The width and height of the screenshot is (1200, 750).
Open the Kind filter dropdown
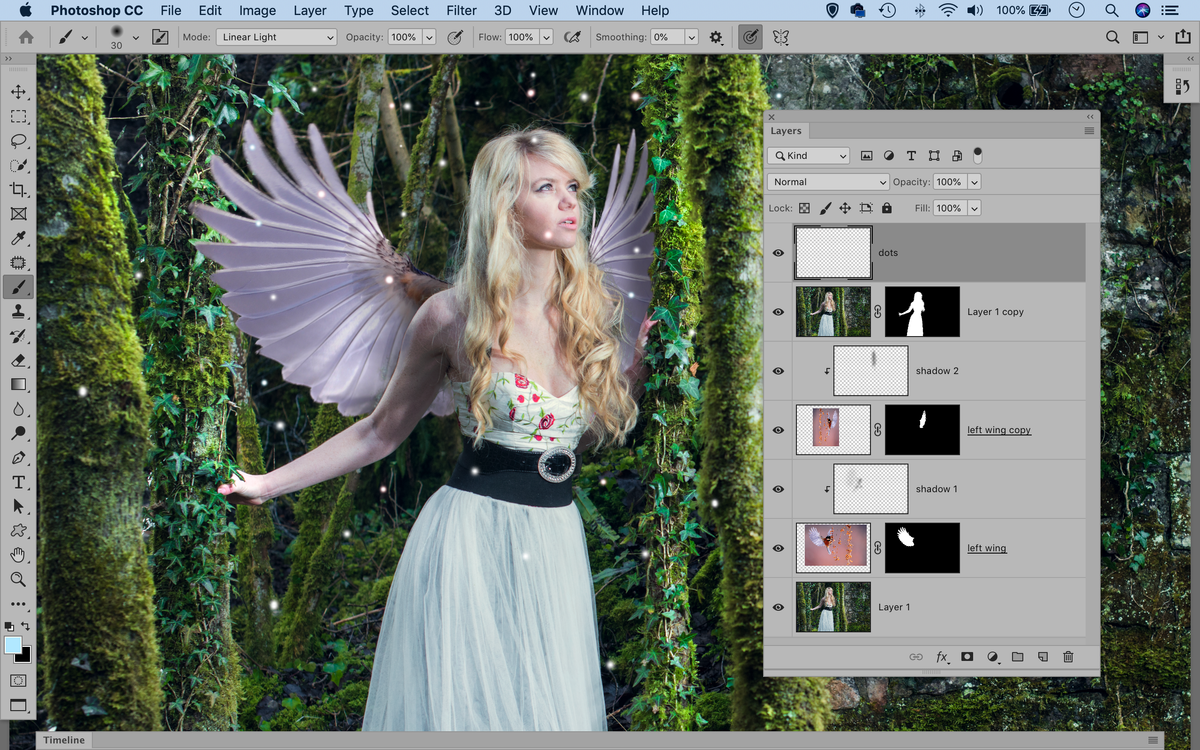(x=808, y=155)
